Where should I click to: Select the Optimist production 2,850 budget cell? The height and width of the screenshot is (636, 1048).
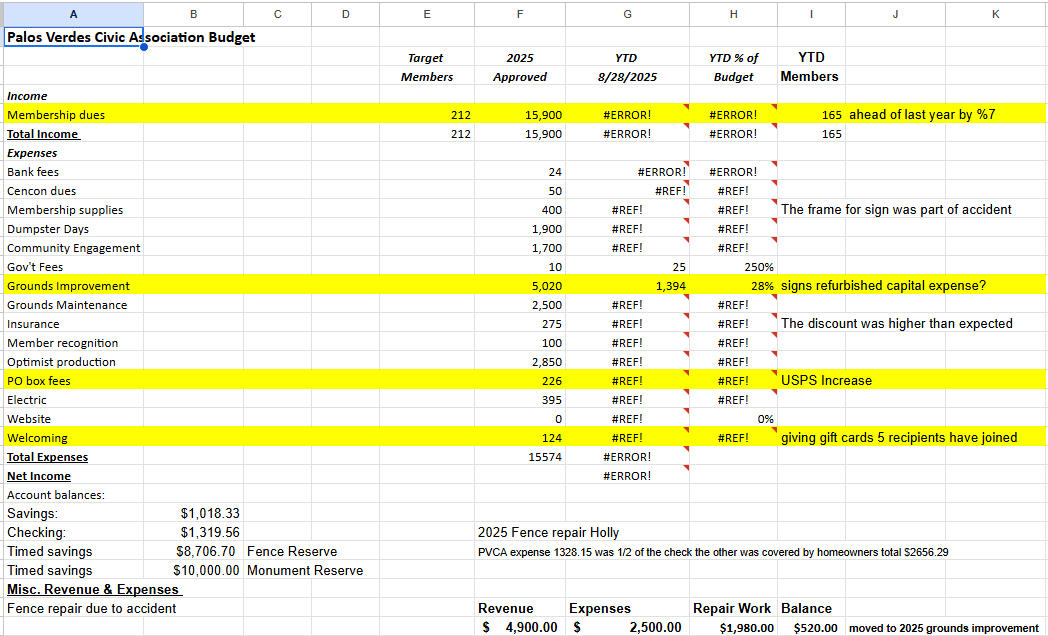[x=546, y=362]
